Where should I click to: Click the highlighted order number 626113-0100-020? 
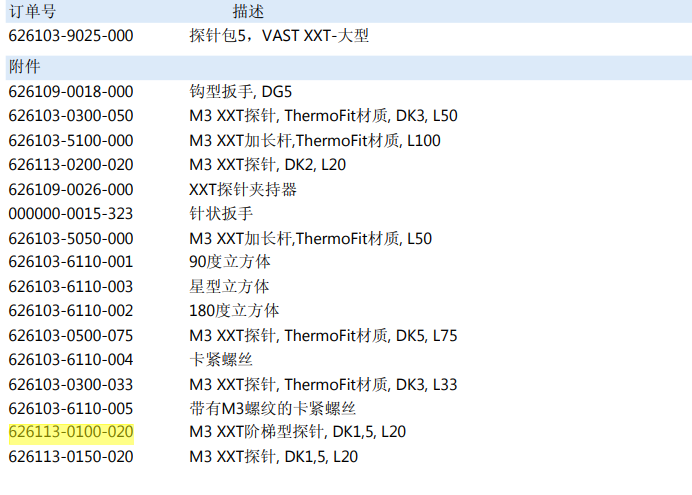71,432
